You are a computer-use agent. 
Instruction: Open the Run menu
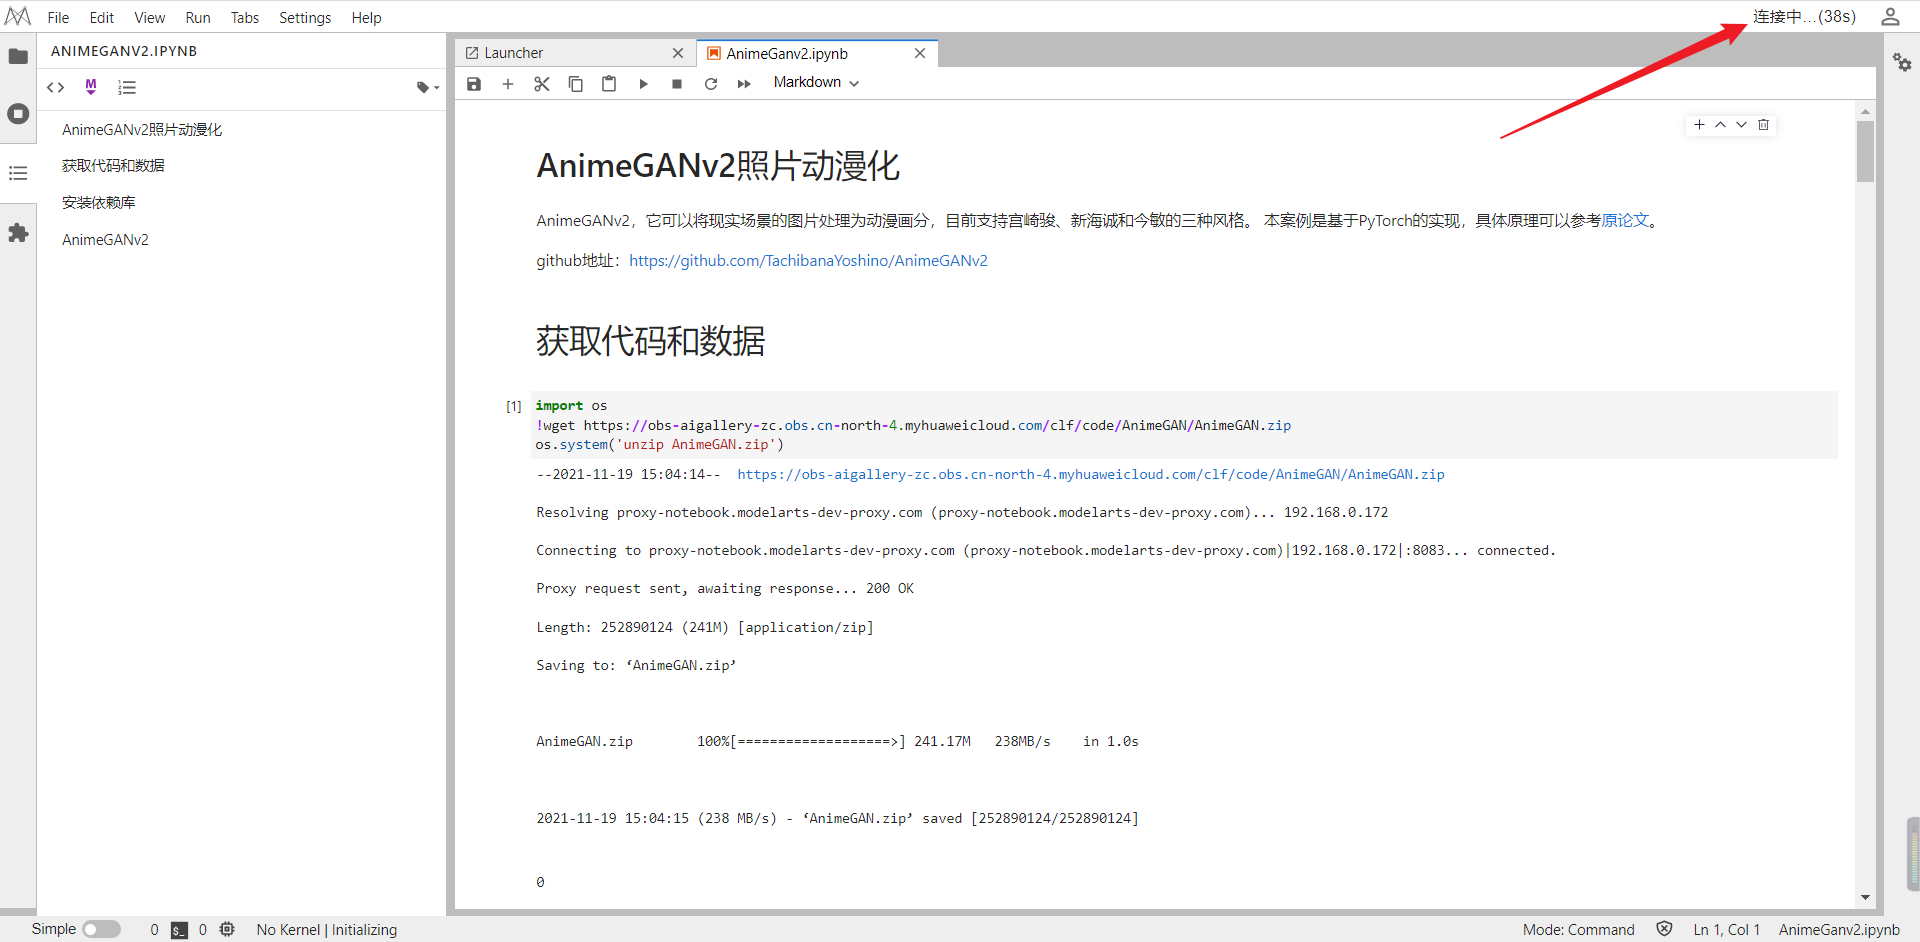pyautogui.click(x=198, y=18)
